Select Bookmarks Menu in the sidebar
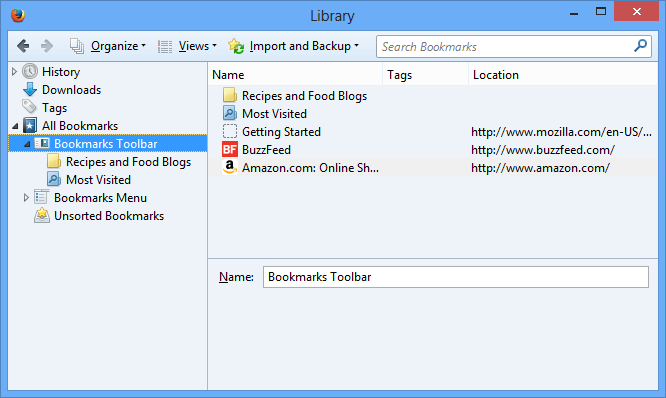Image resolution: width=666 pixels, height=398 pixels. (100, 198)
